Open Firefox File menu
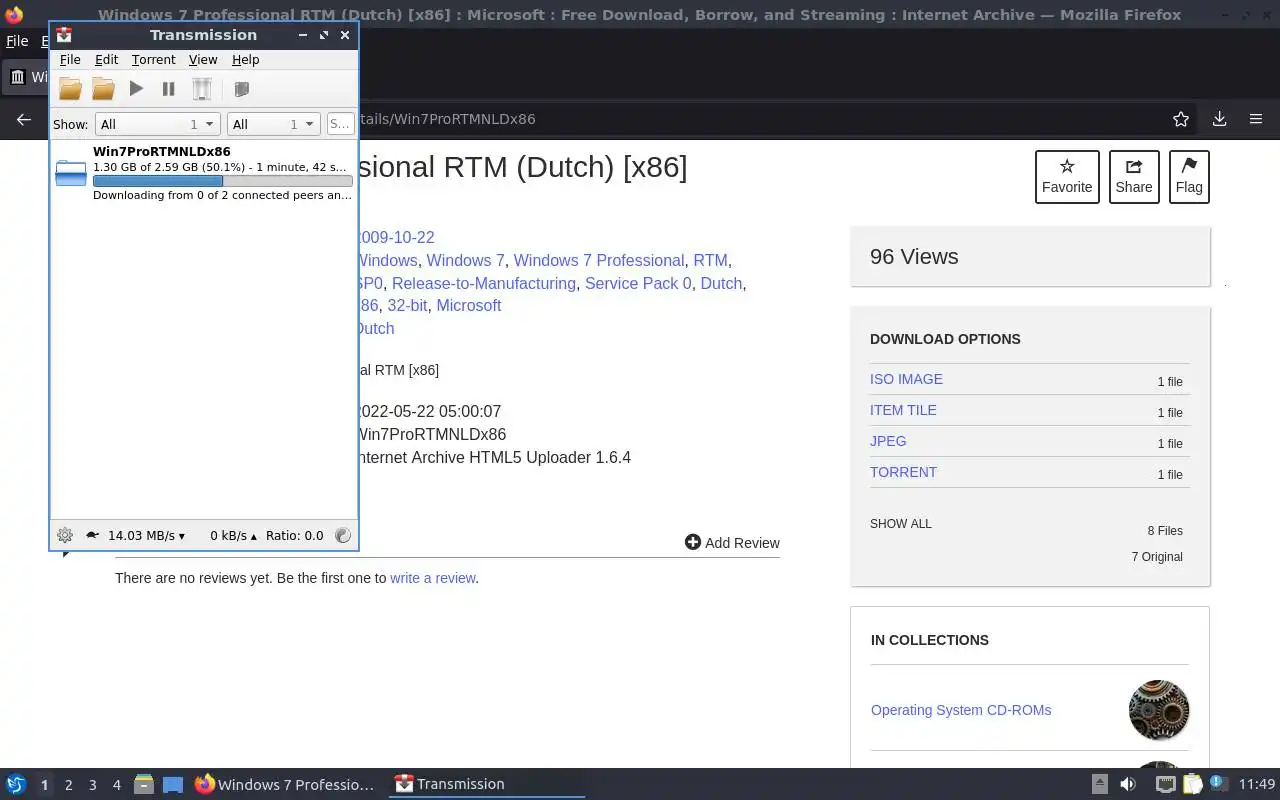Screen dimensions: 1280x800 pos(17,41)
